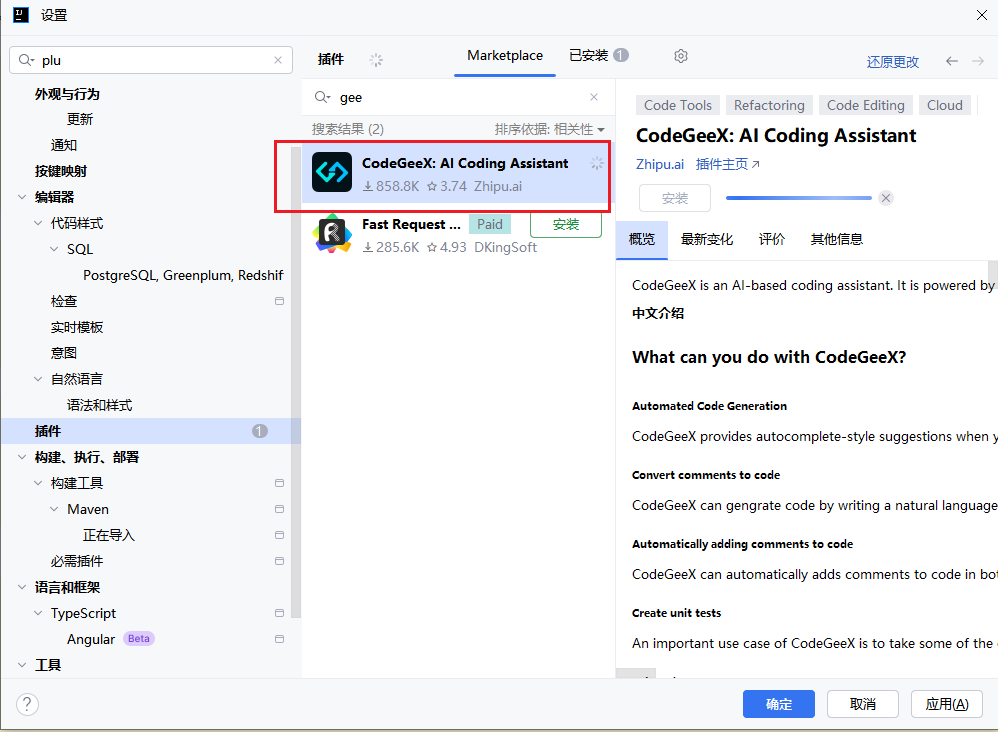This screenshot has width=998, height=732.
Task: Collapse the 代码样式 tree node
Action: coord(38,223)
